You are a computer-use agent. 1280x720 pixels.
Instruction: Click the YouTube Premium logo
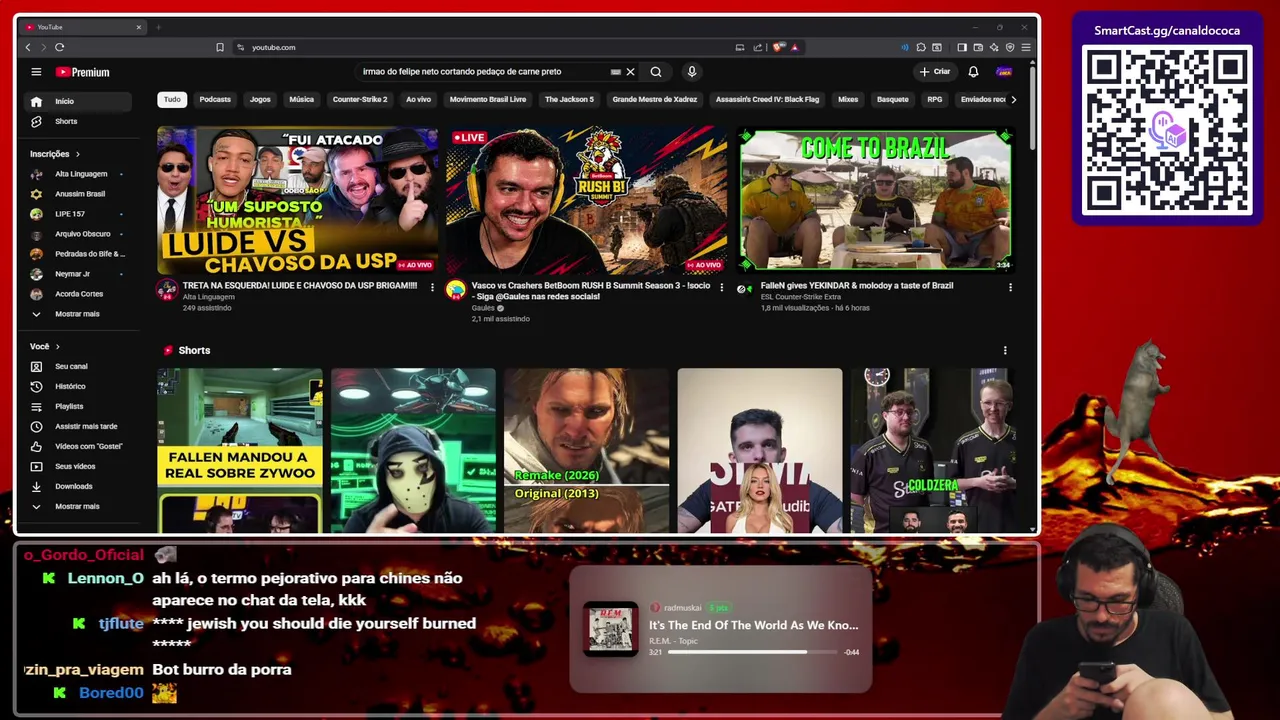click(x=82, y=72)
